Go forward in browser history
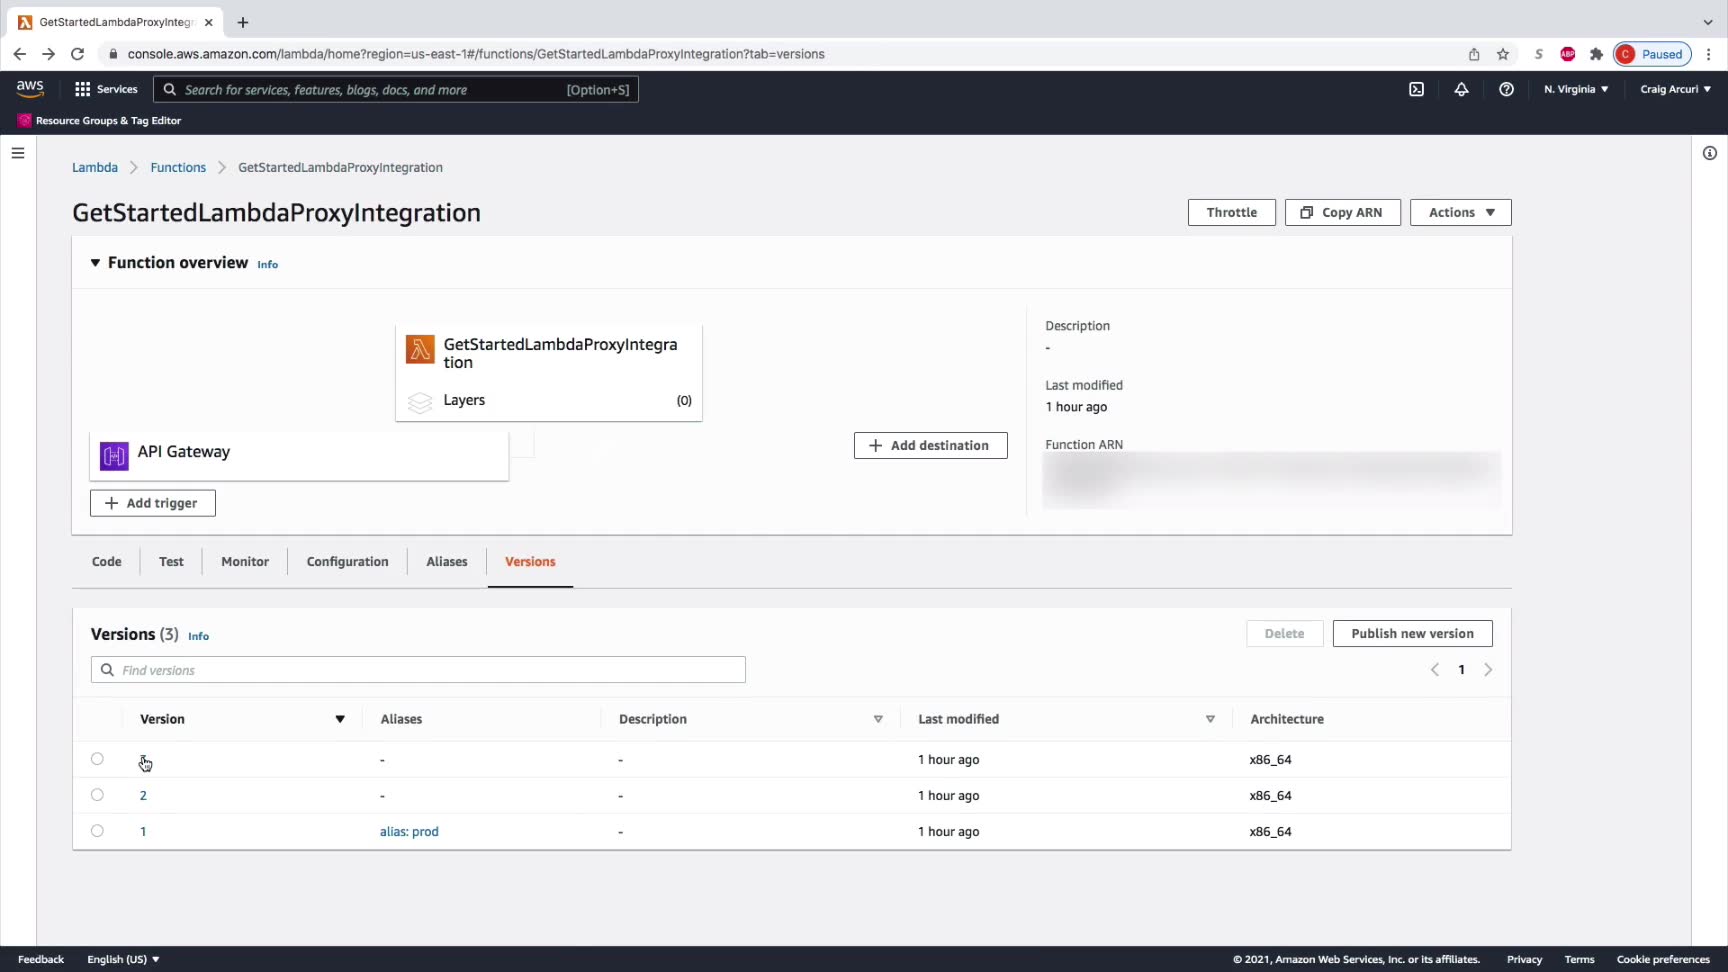This screenshot has height=972, width=1728. coord(48,54)
